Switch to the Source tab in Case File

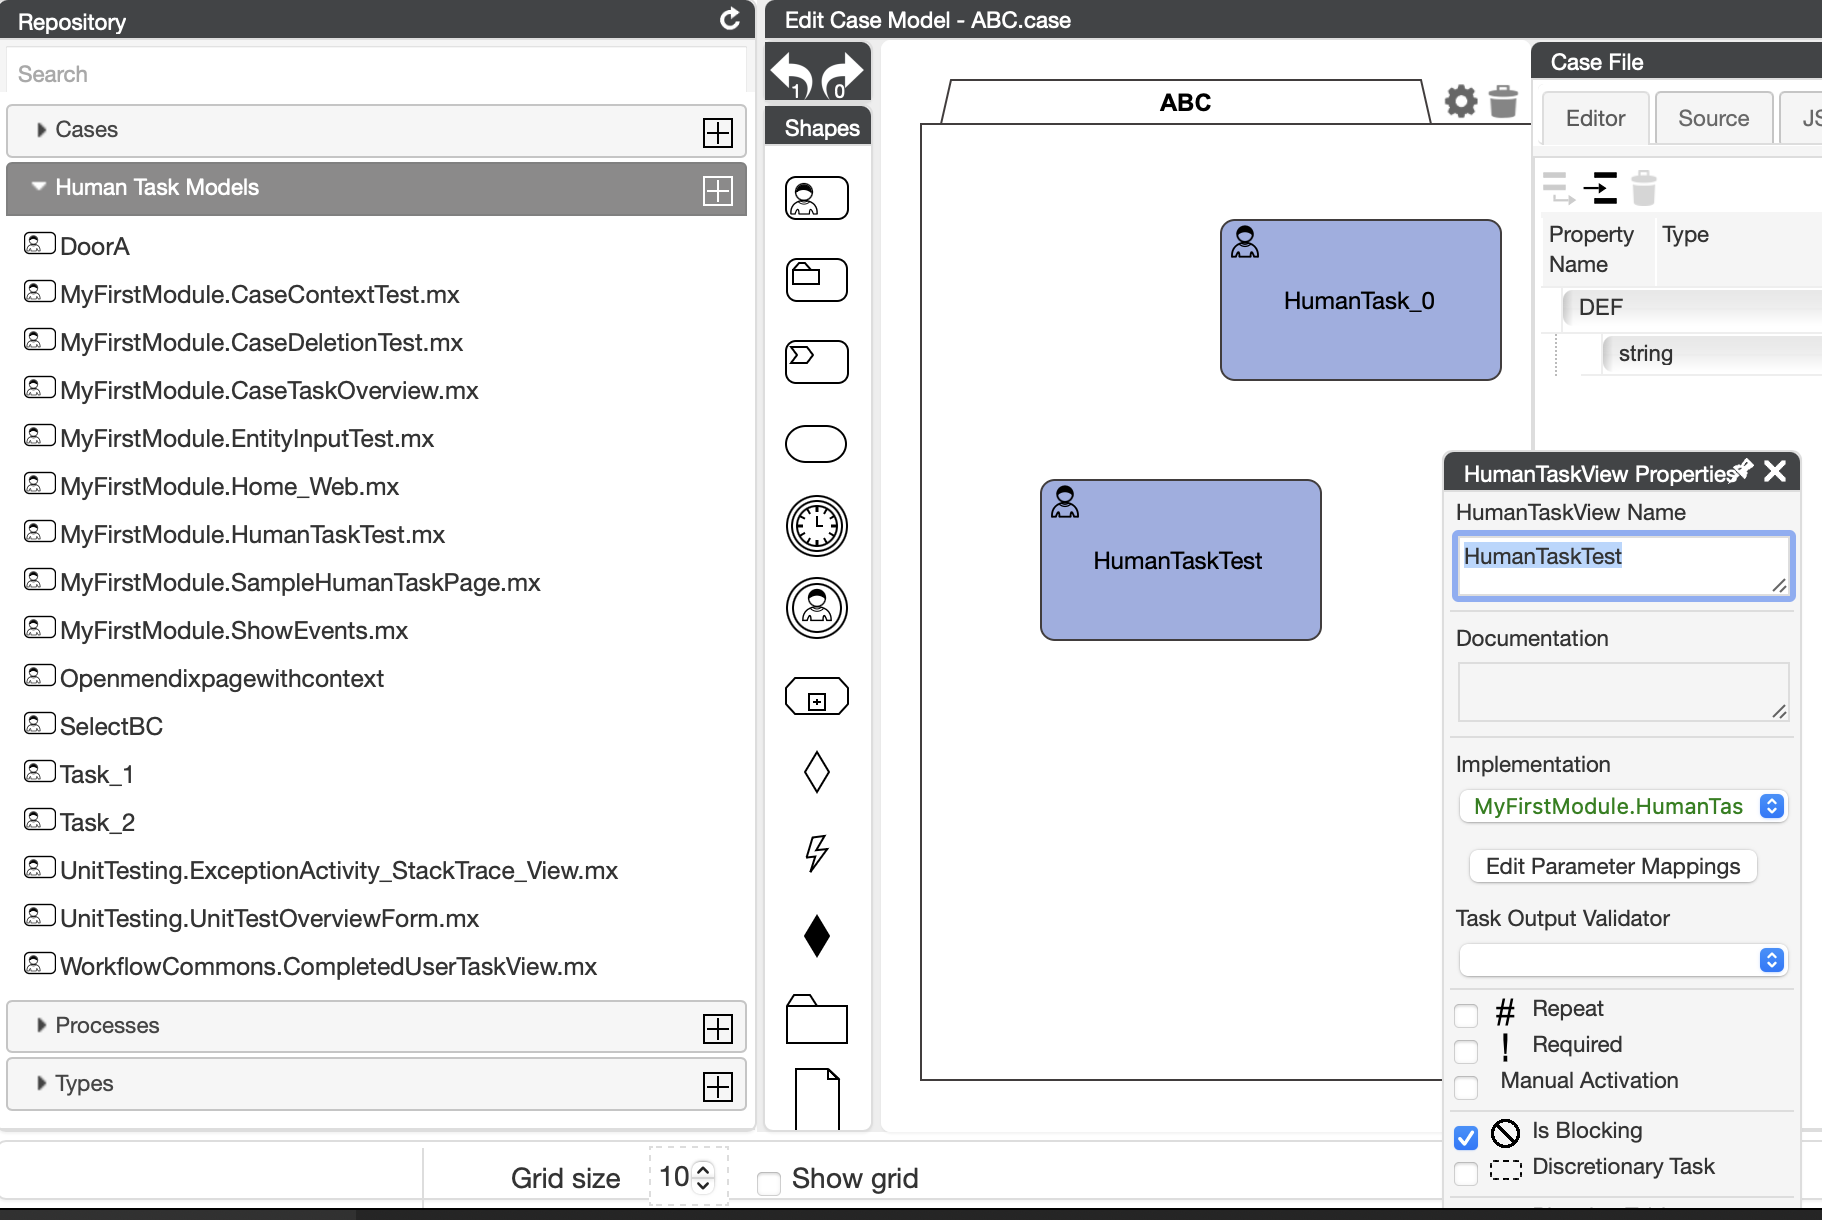point(1713,118)
